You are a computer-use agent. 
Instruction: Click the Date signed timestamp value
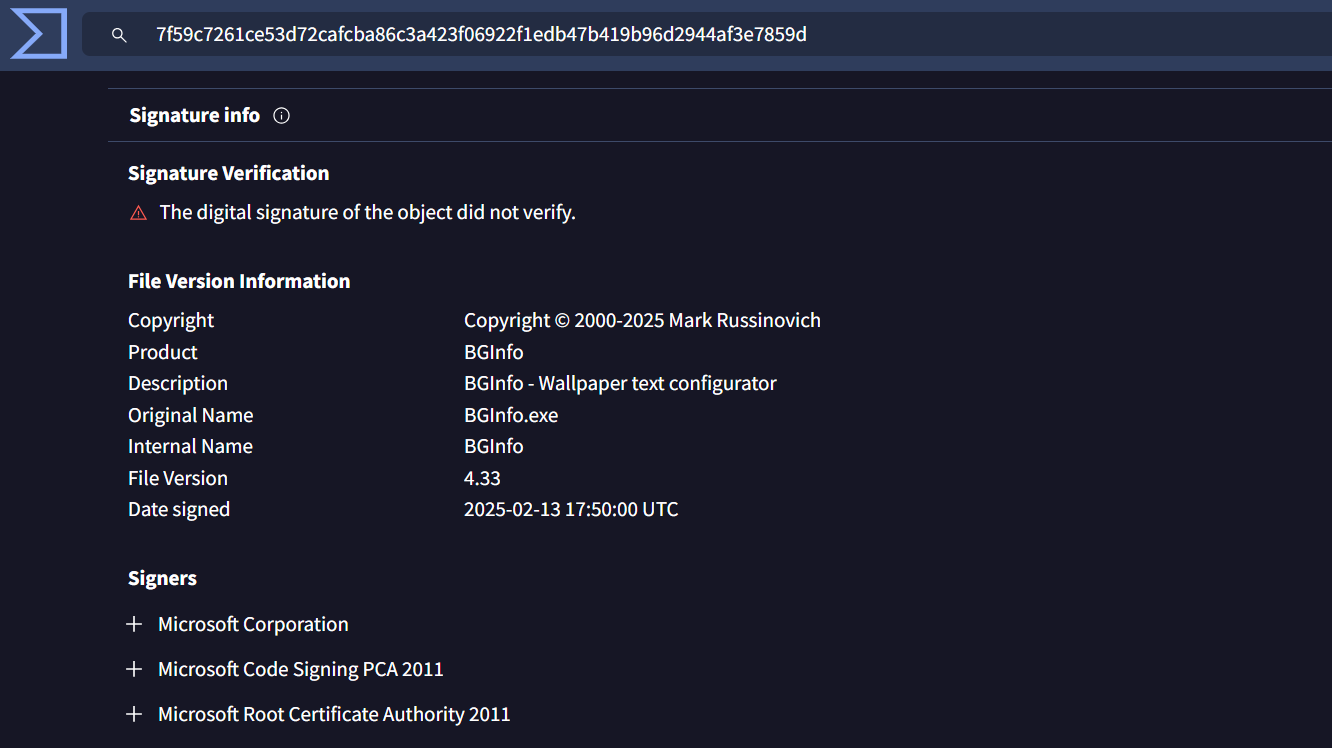(x=571, y=509)
